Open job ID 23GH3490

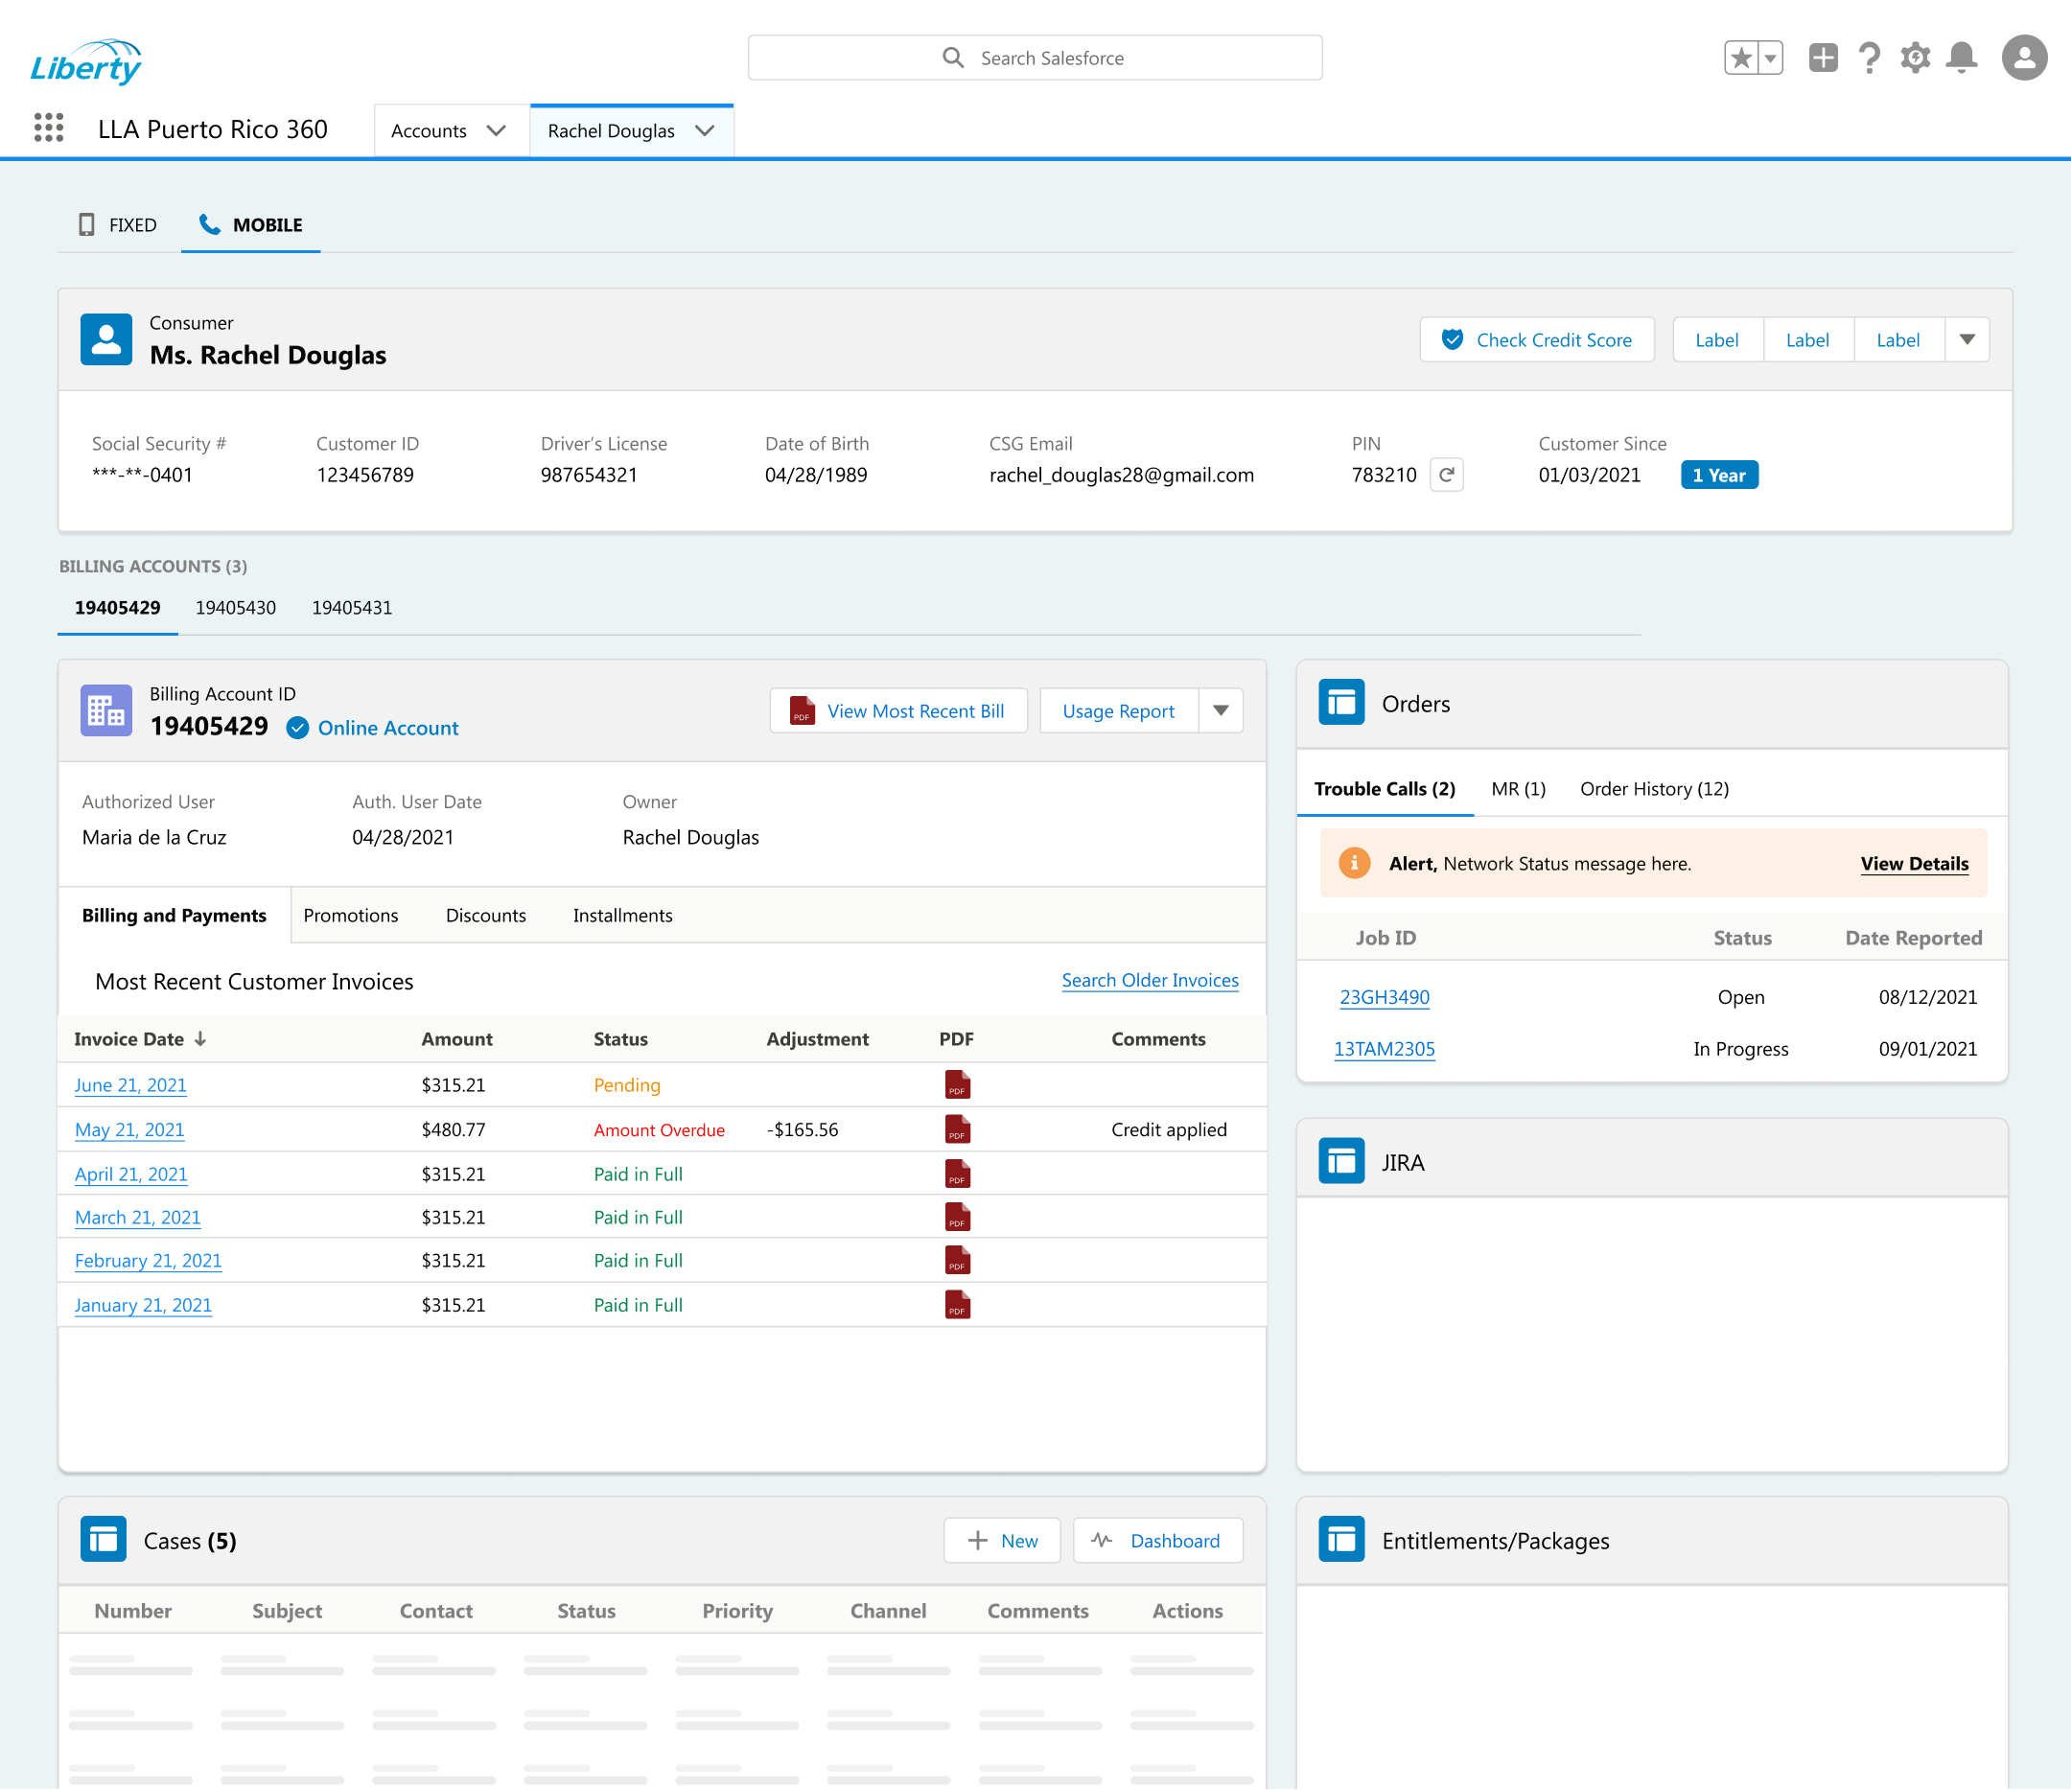(1384, 997)
